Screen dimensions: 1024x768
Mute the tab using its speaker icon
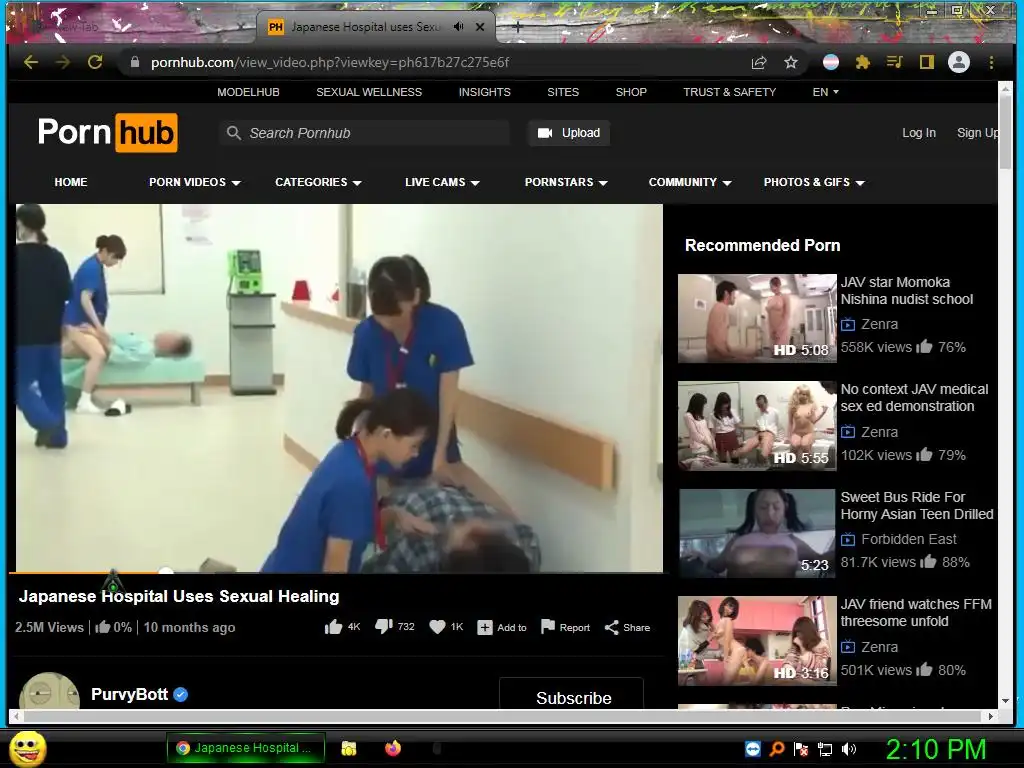(x=458, y=27)
